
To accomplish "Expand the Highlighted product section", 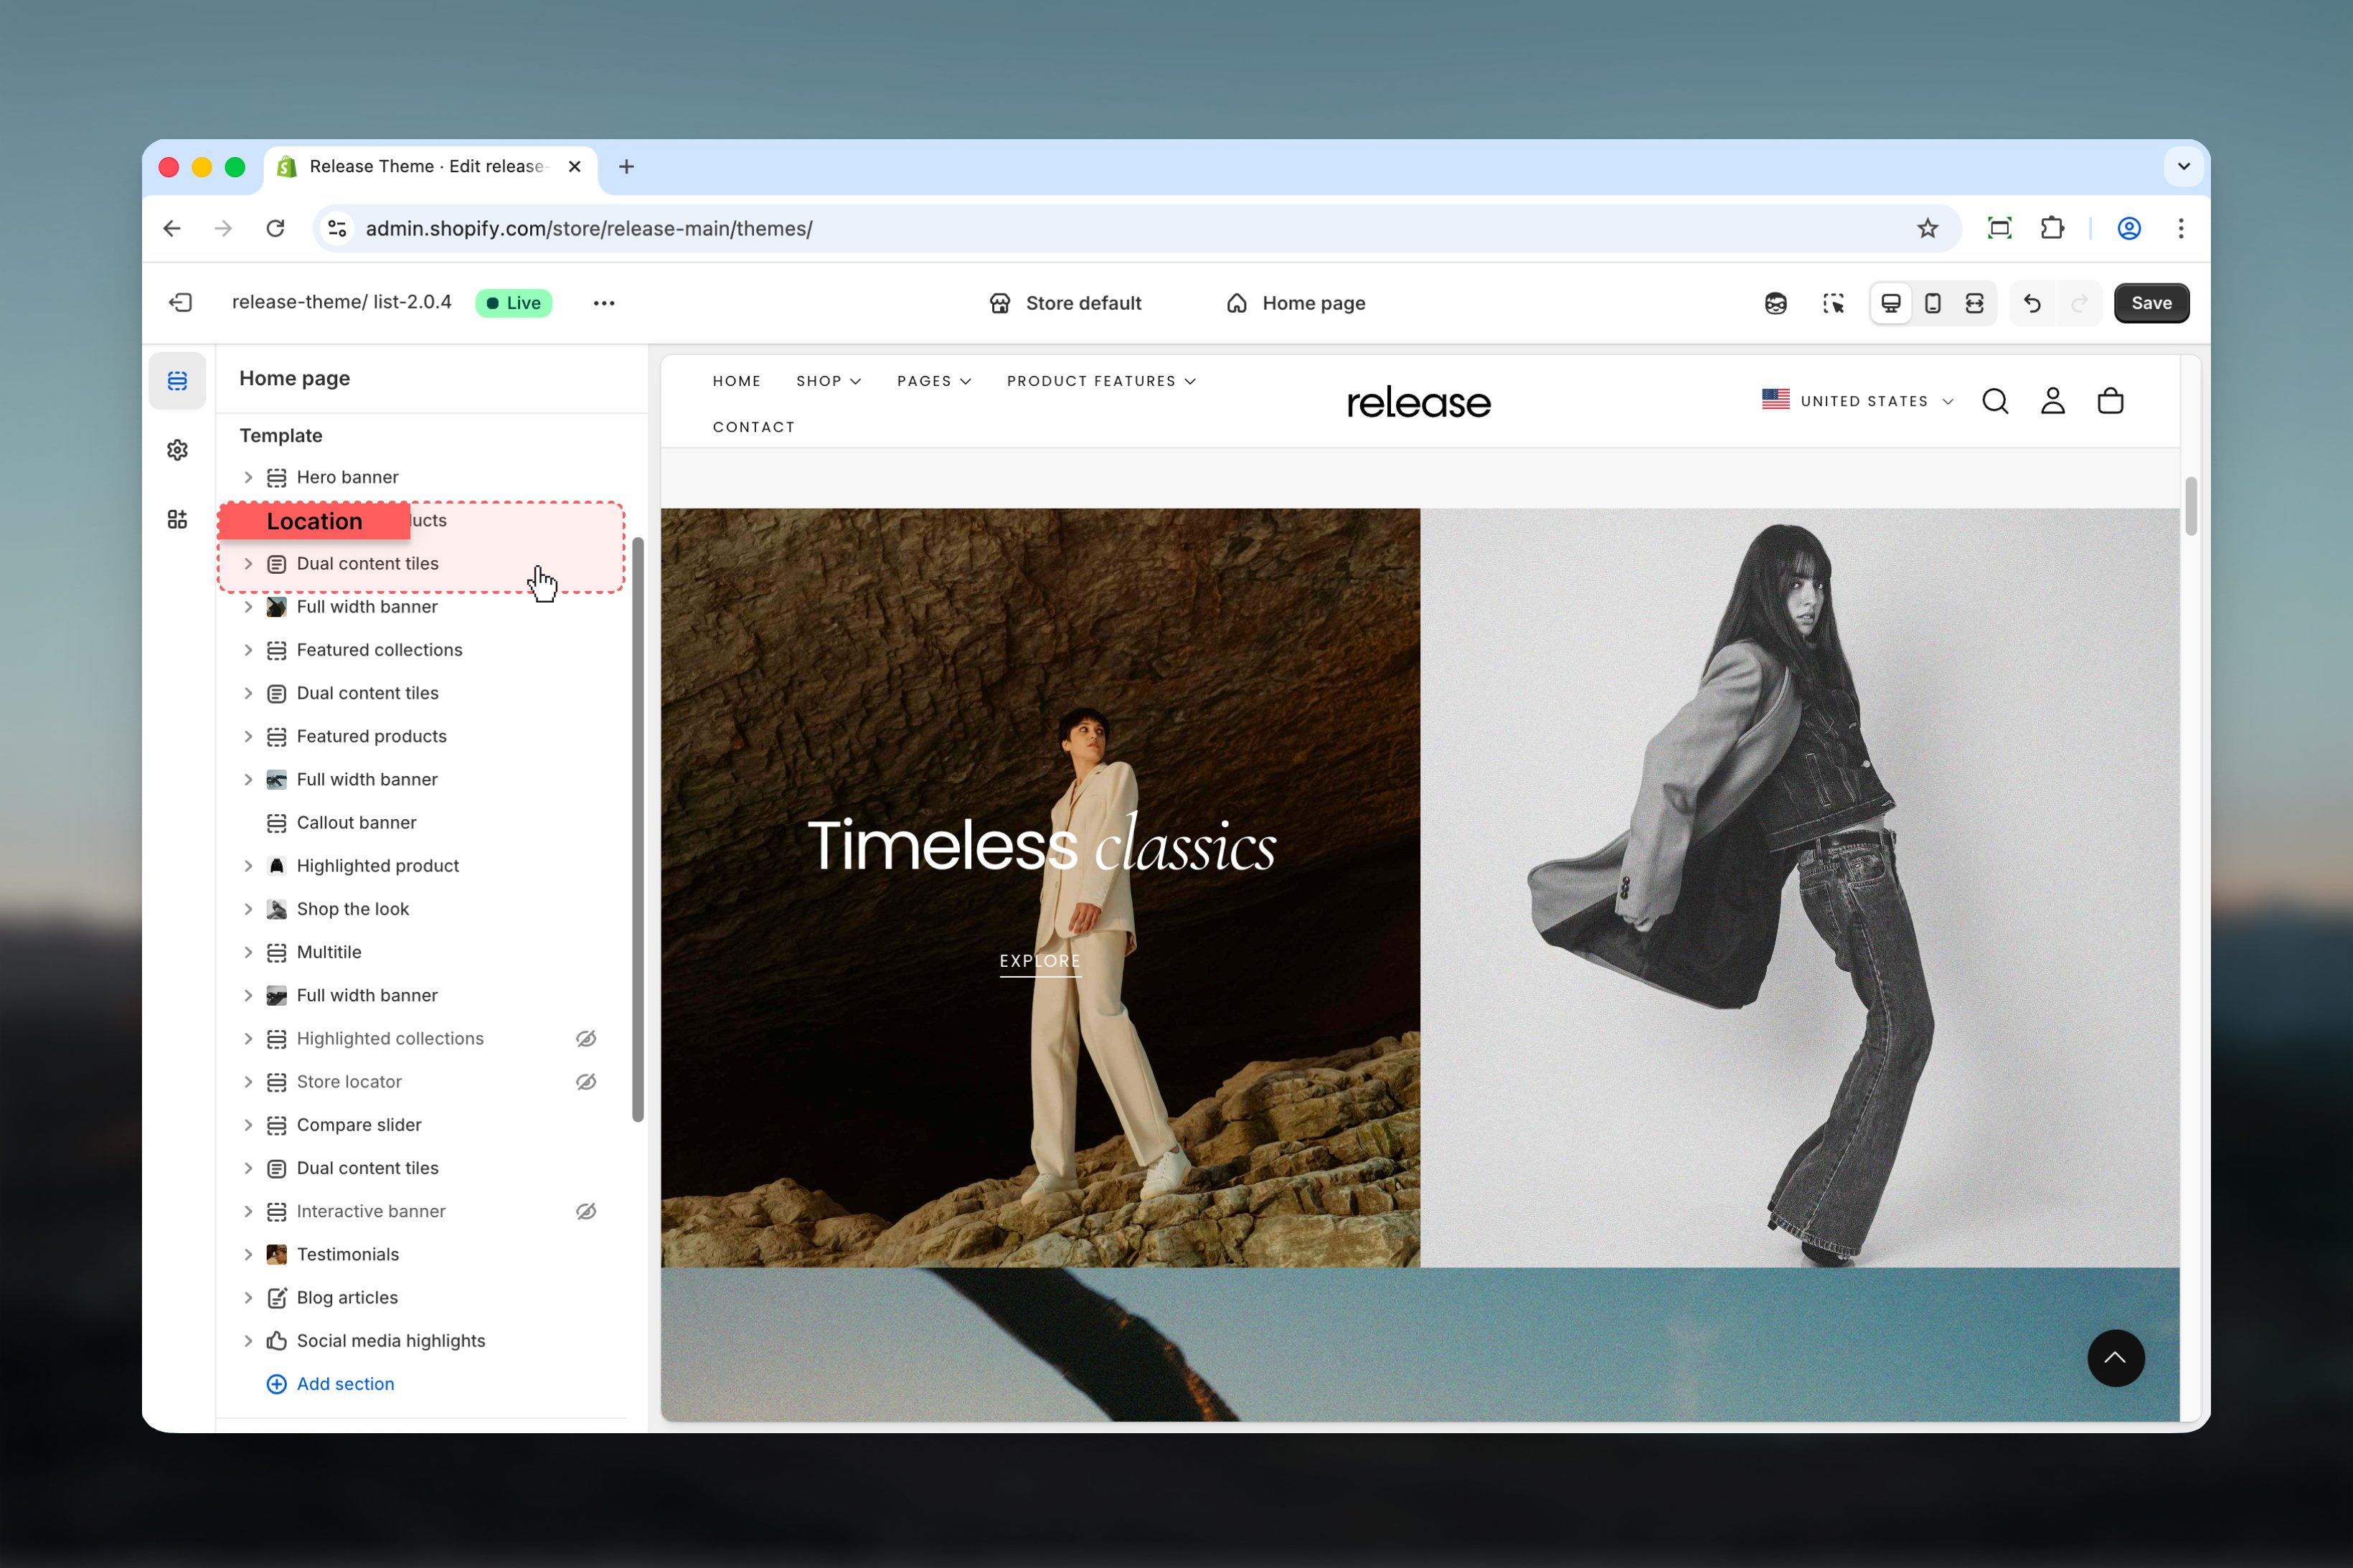I will (248, 866).
